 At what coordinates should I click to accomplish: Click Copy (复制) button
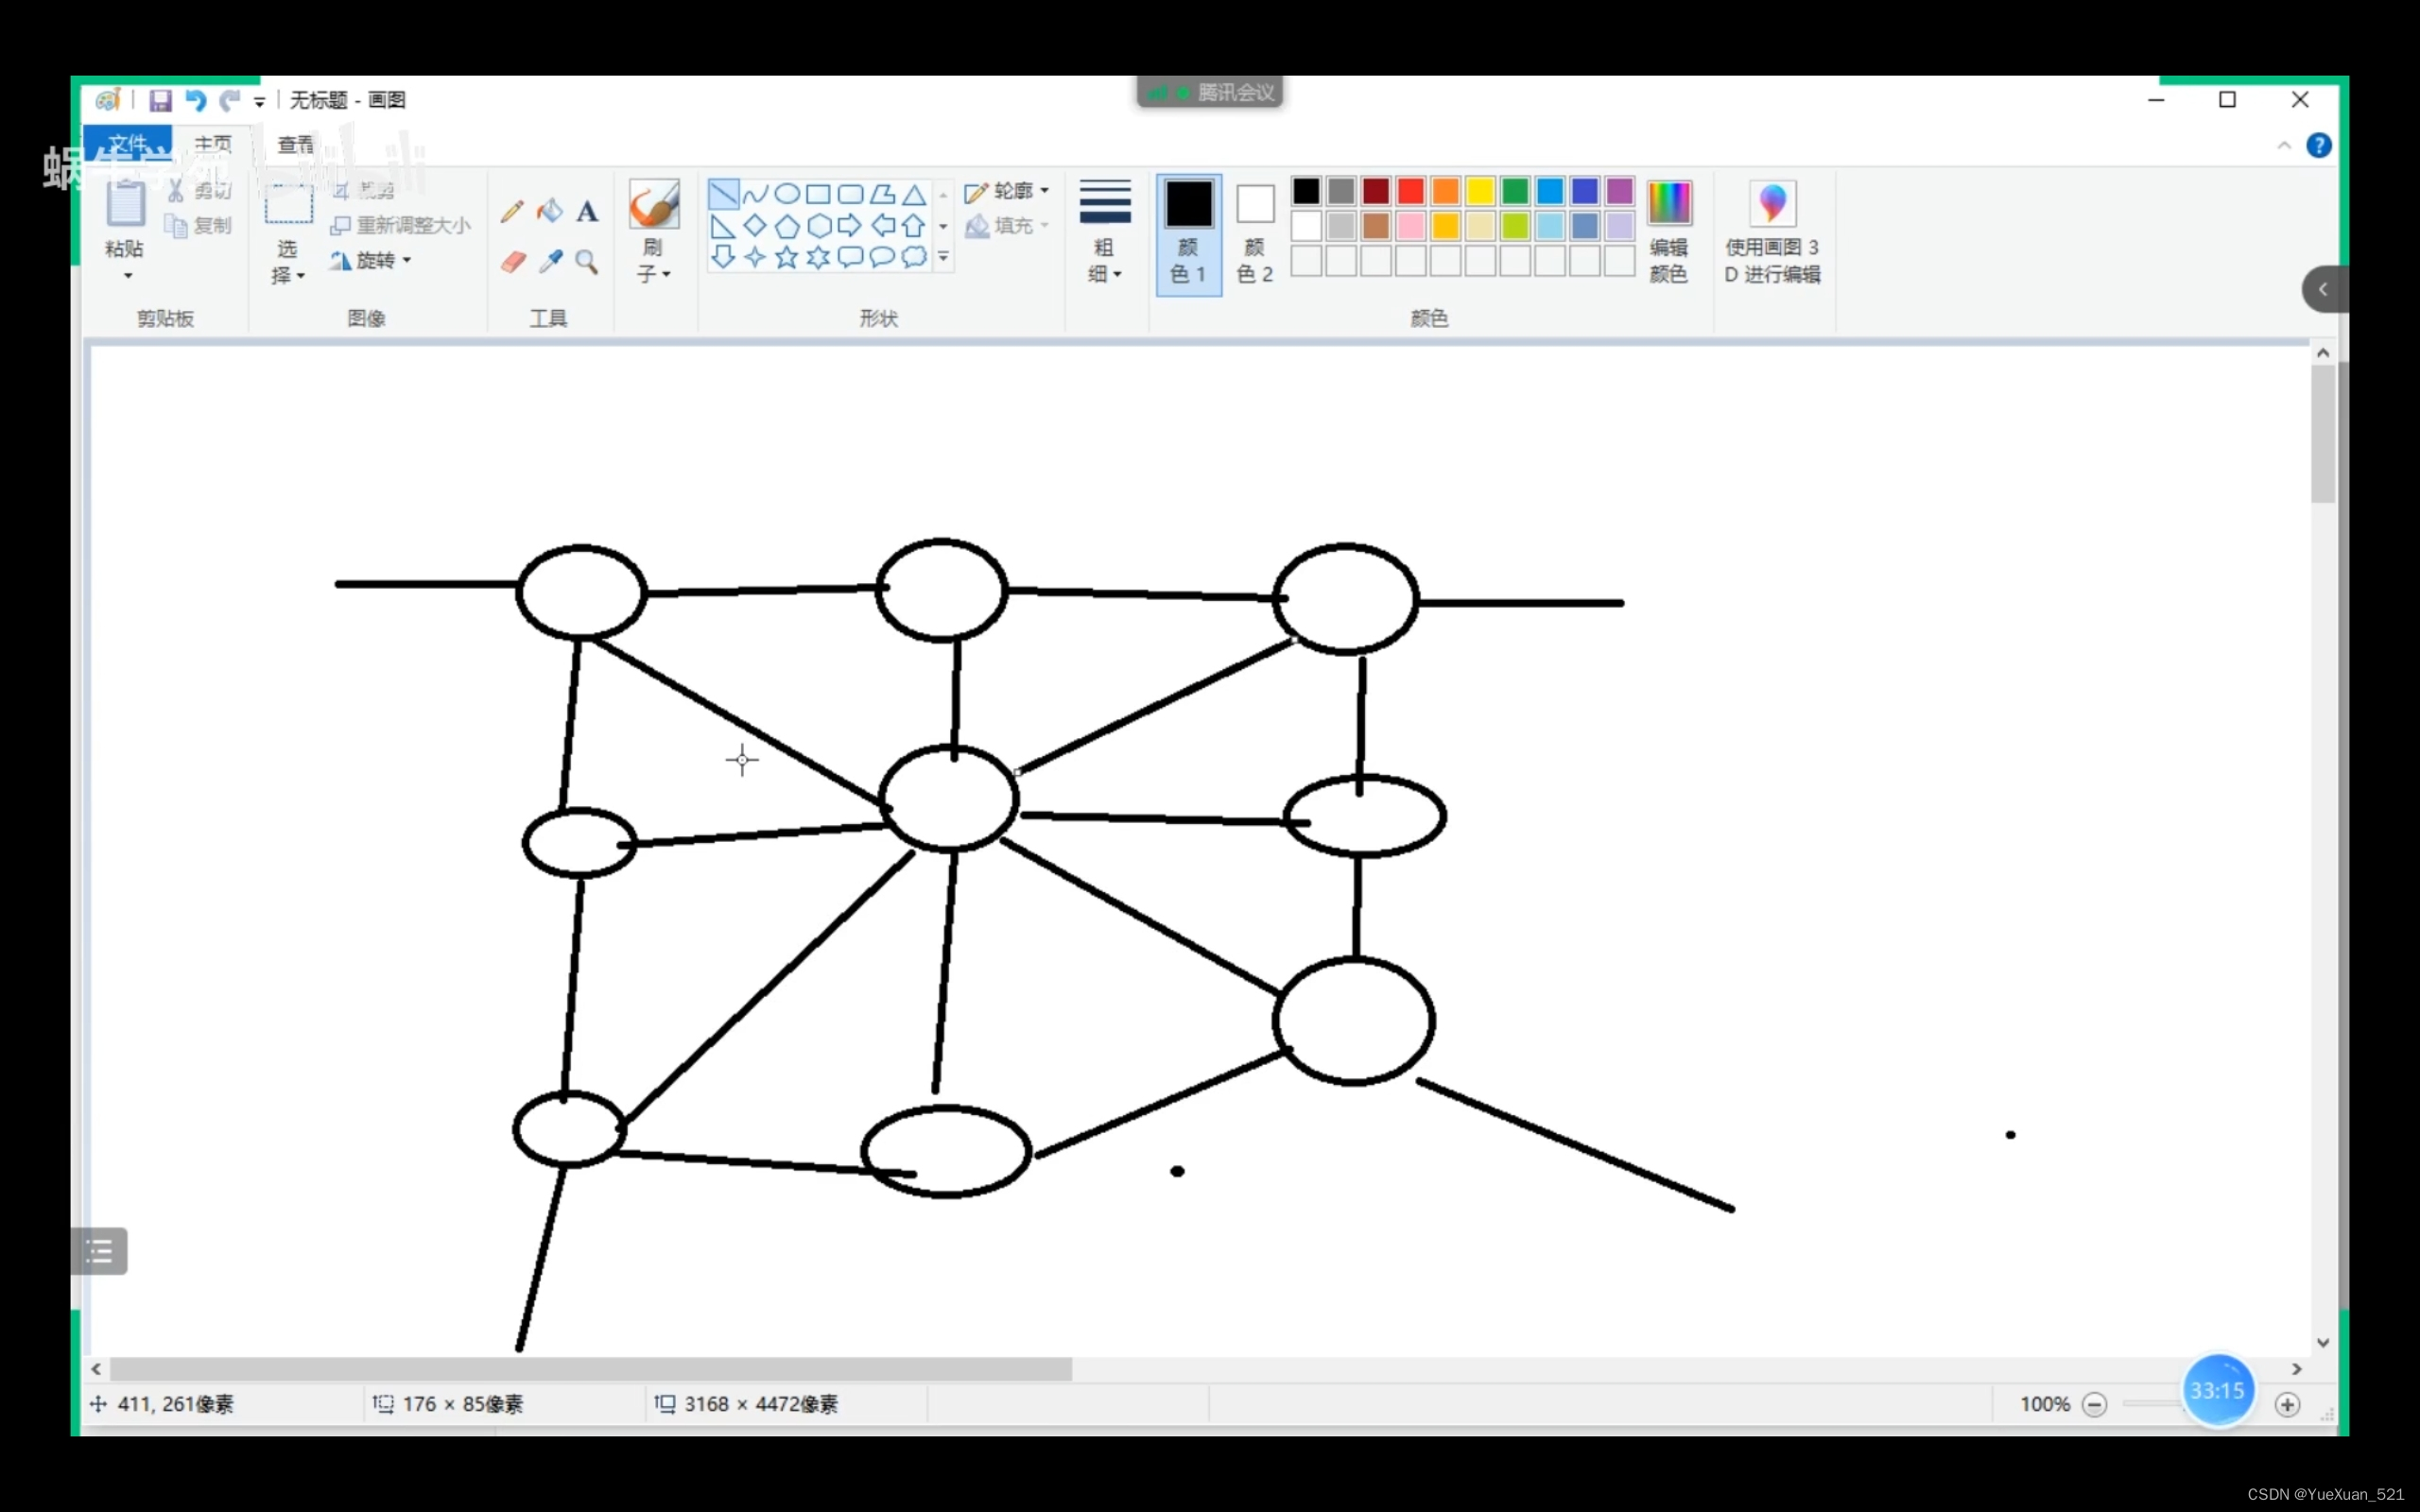click(199, 226)
